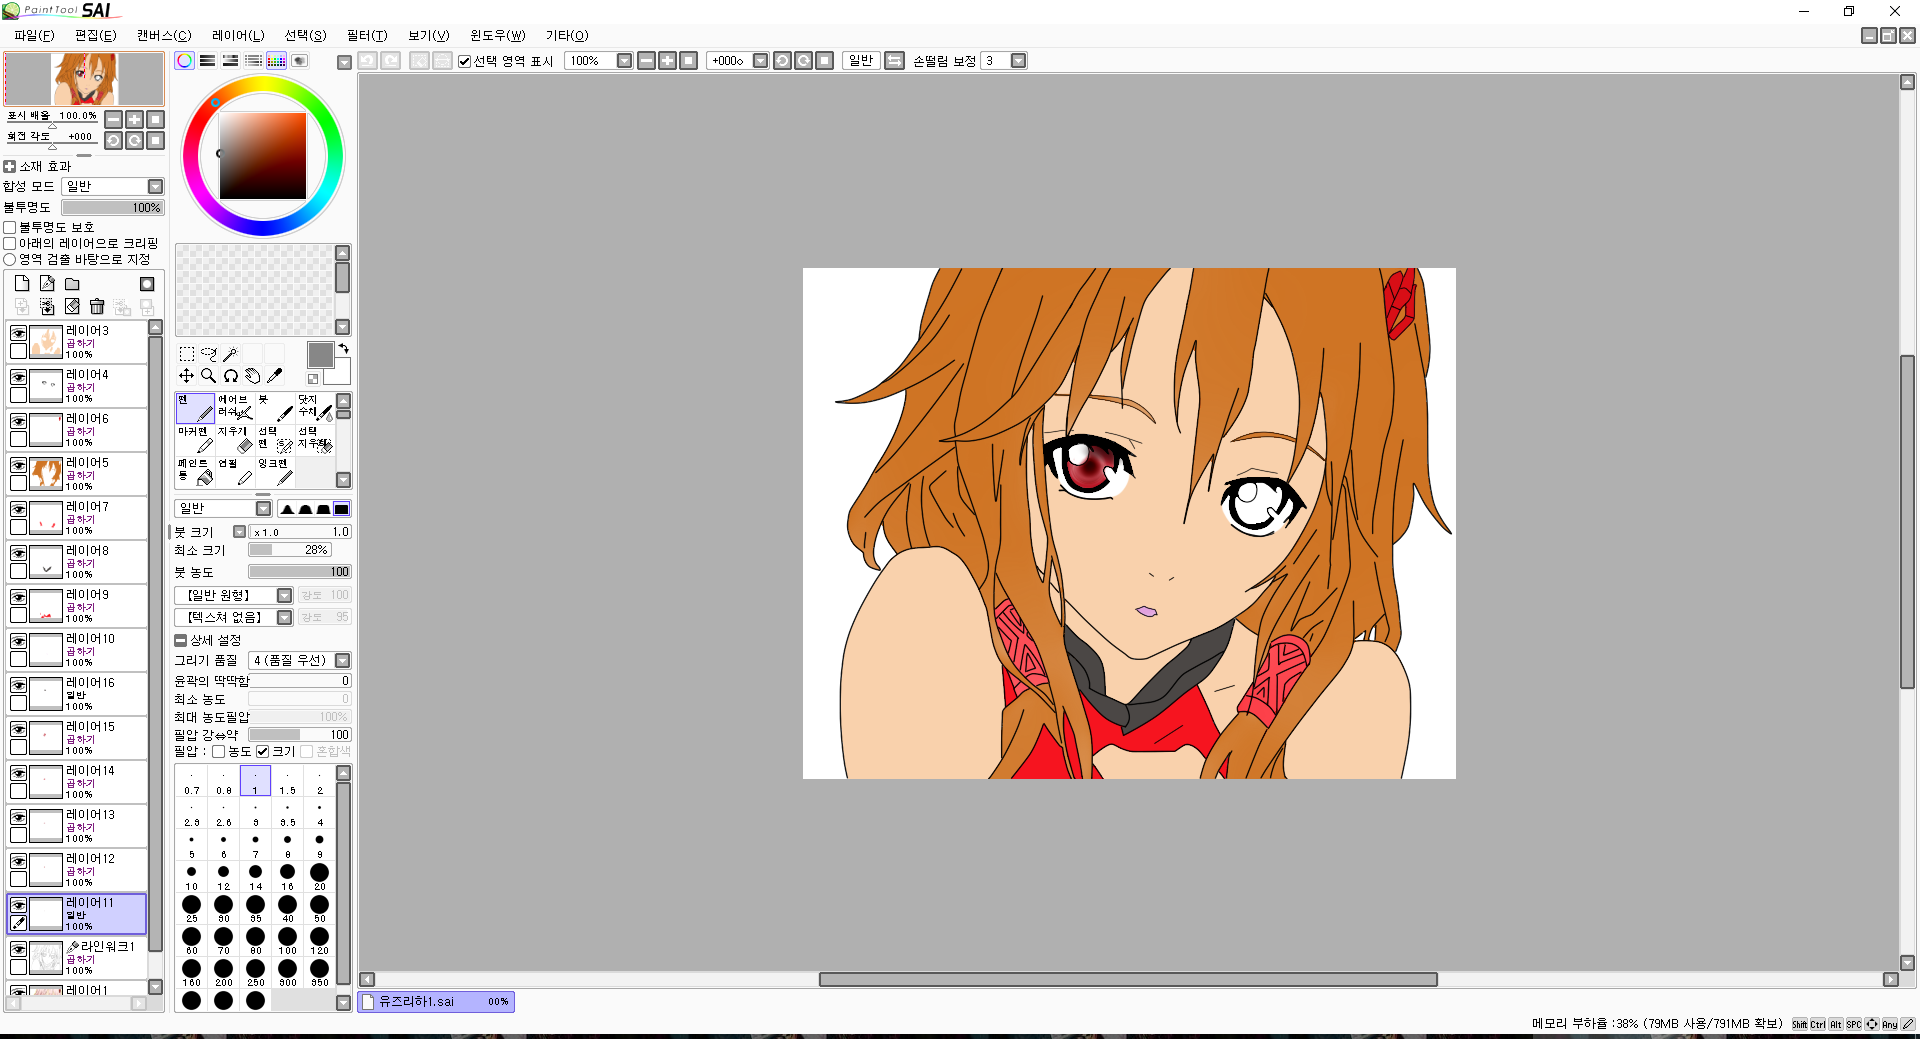
Task: Flip the canvas view horizontally
Action: [x=895, y=61]
